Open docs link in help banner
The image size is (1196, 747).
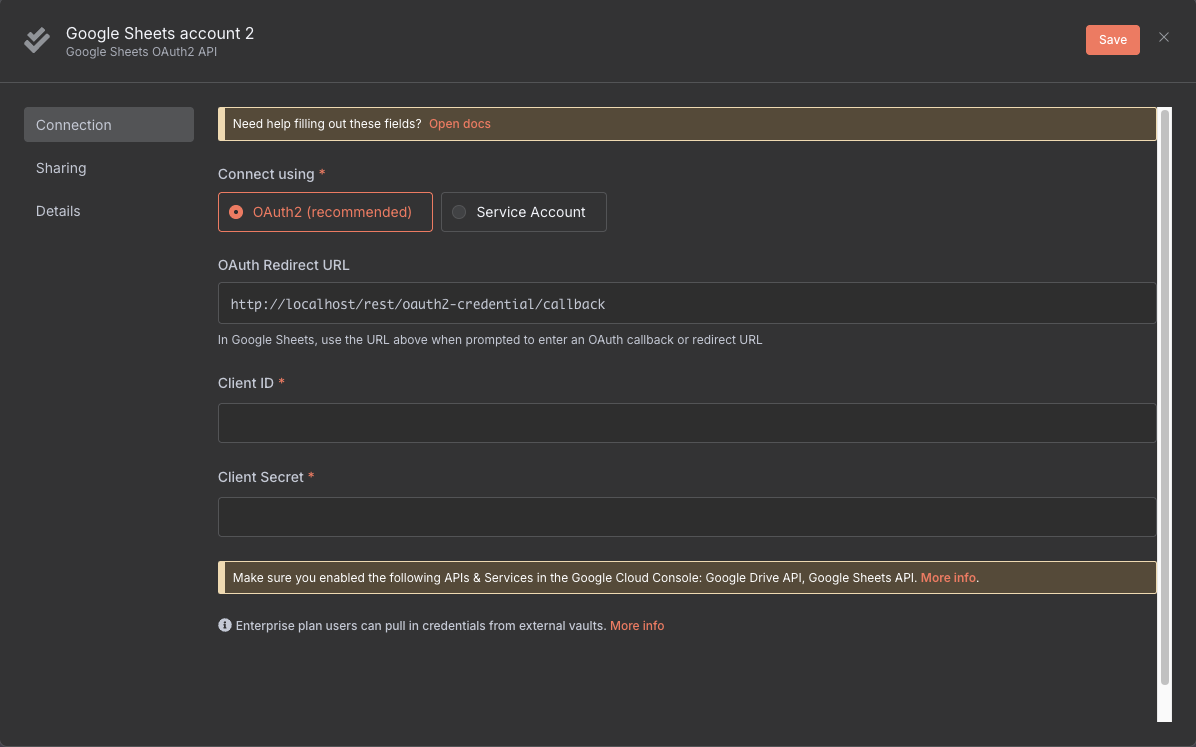pyautogui.click(x=460, y=124)
